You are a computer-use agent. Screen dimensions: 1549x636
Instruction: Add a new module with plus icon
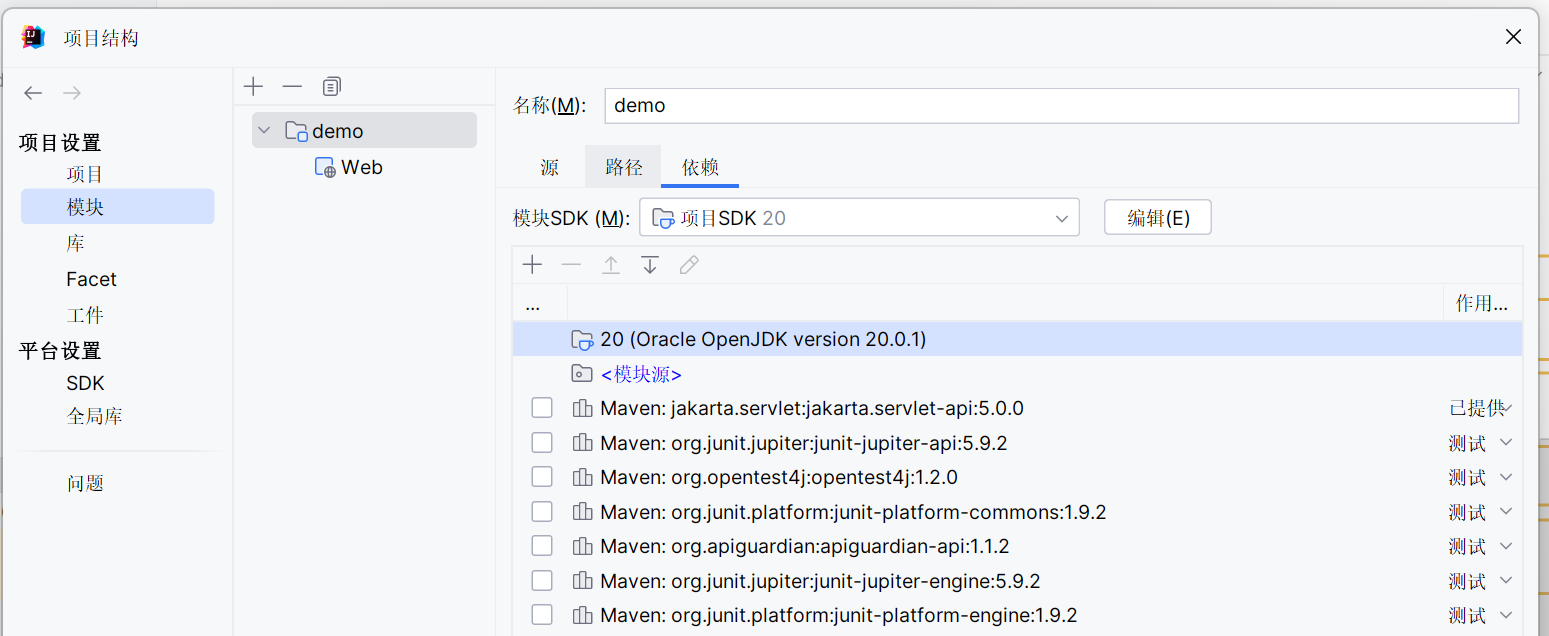tap(254, 87)
